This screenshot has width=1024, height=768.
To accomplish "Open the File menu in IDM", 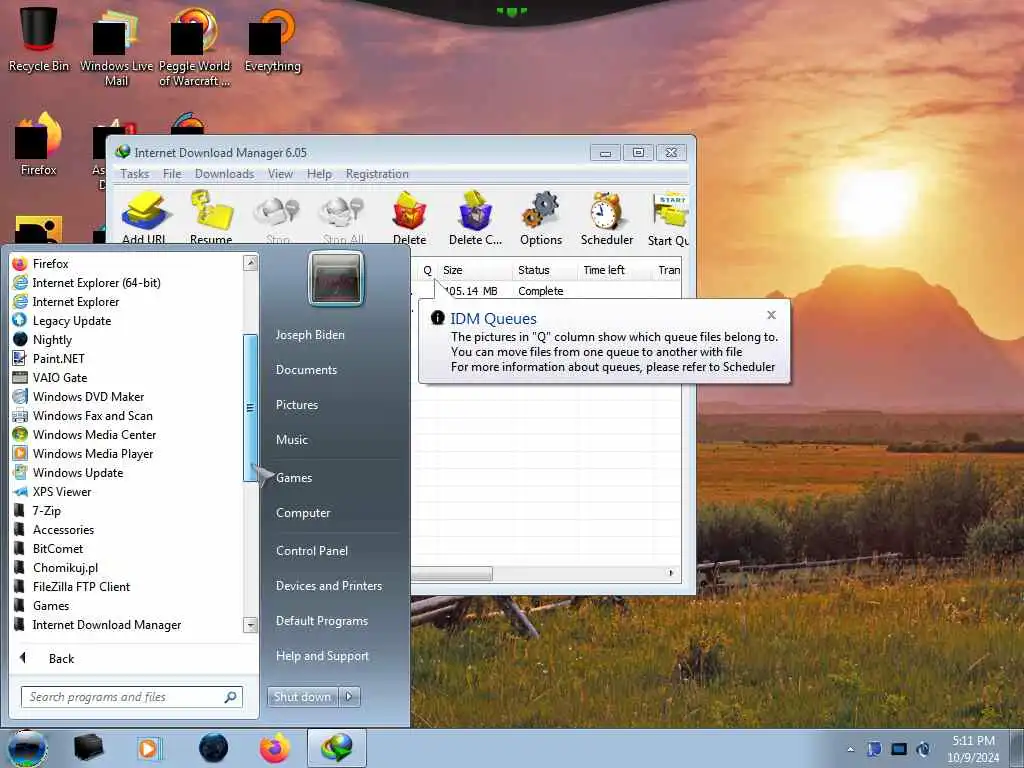I will click(172, 174).
